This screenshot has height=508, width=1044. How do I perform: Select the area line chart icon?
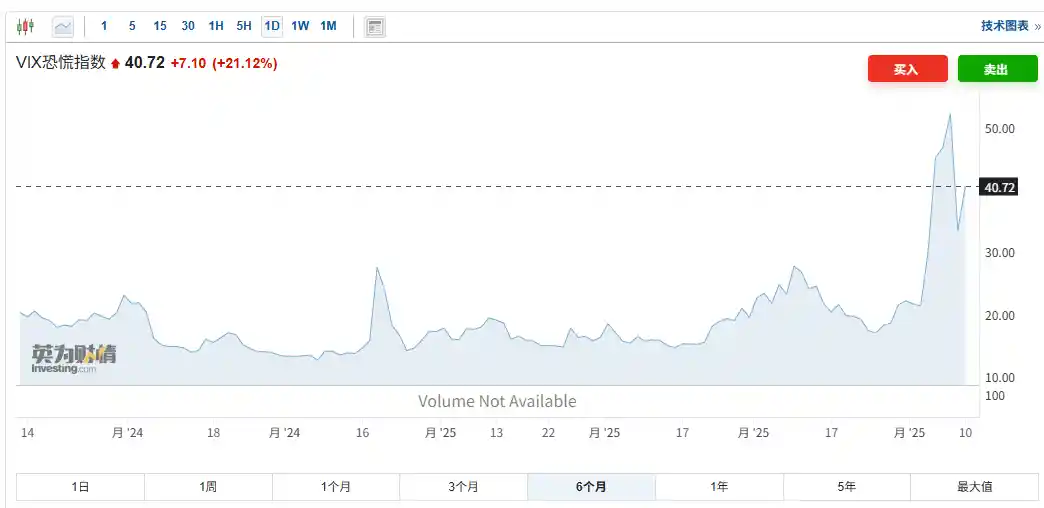coord(63,27)
